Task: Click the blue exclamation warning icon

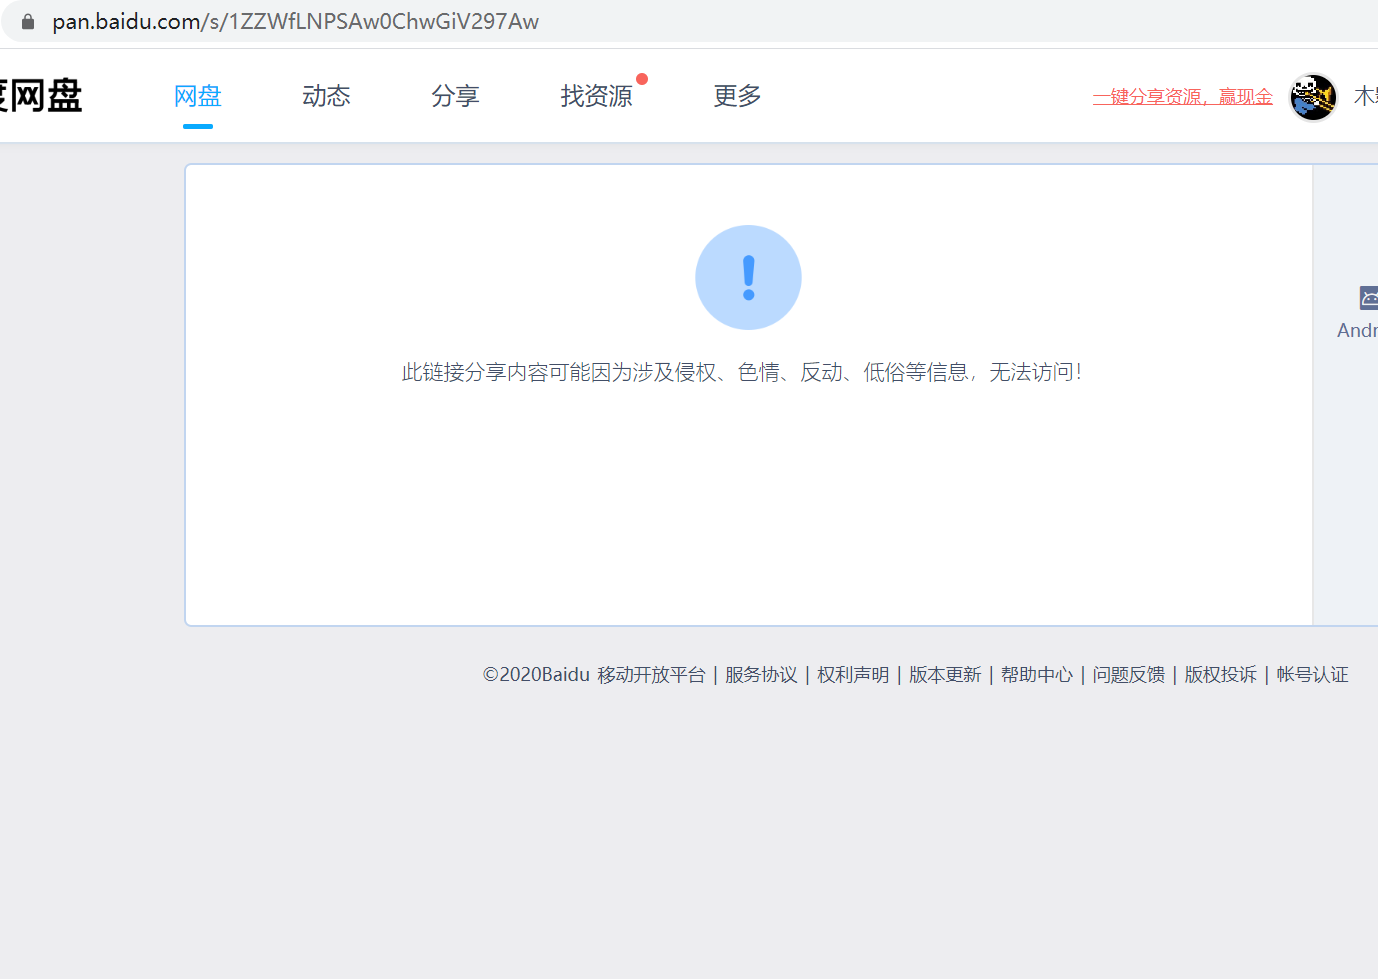Action: point(748,277)
